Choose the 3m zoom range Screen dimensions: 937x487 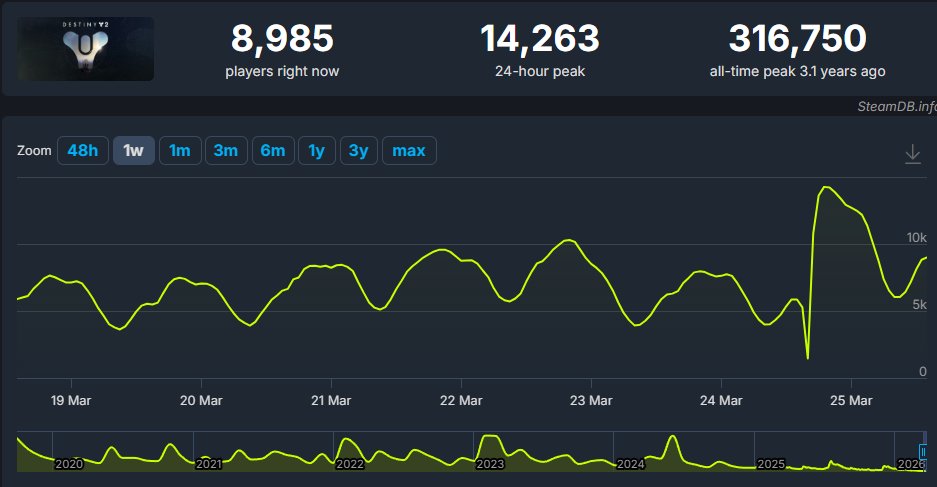point(226,151)
